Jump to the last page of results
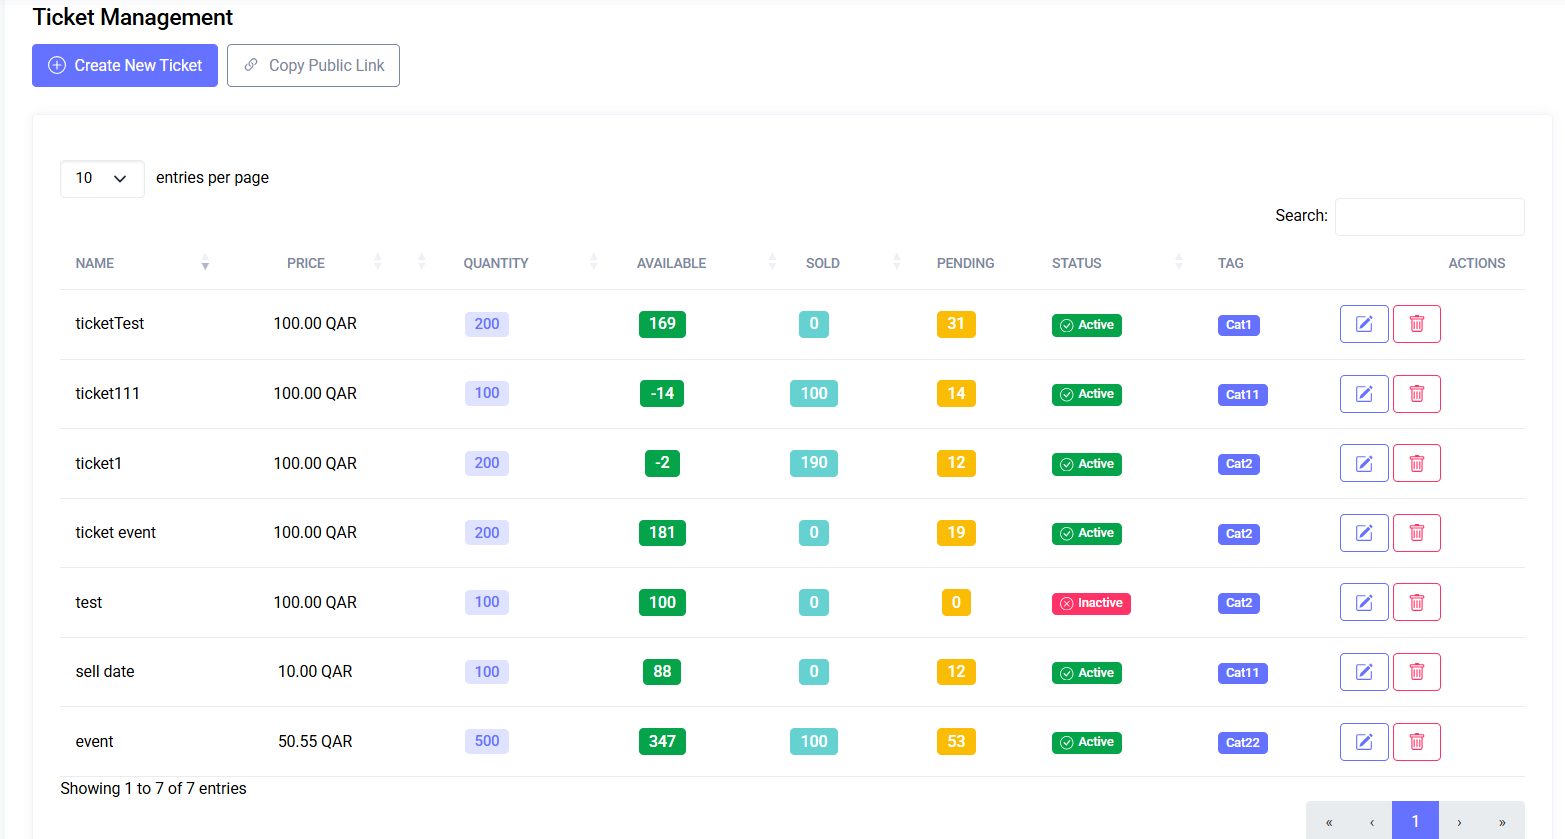The image size is (1565, 839). (1501, 821)
